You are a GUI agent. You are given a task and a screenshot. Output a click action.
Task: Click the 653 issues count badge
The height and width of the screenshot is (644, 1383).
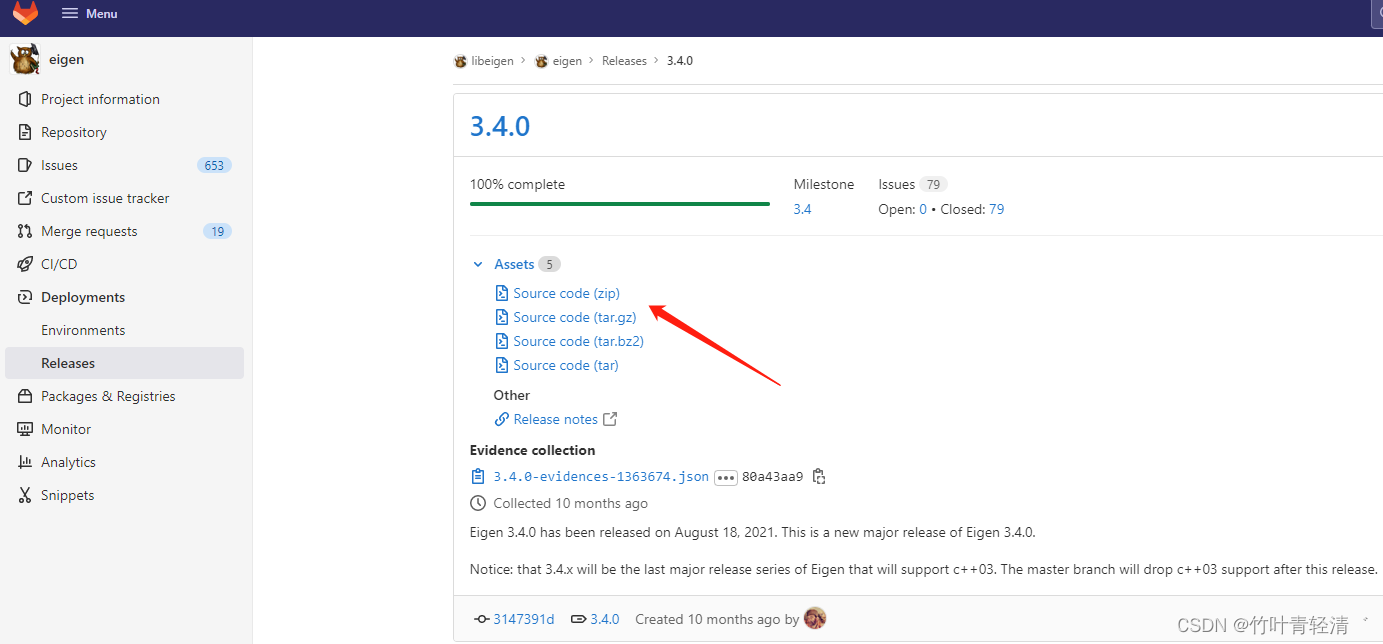pos(214,165)
